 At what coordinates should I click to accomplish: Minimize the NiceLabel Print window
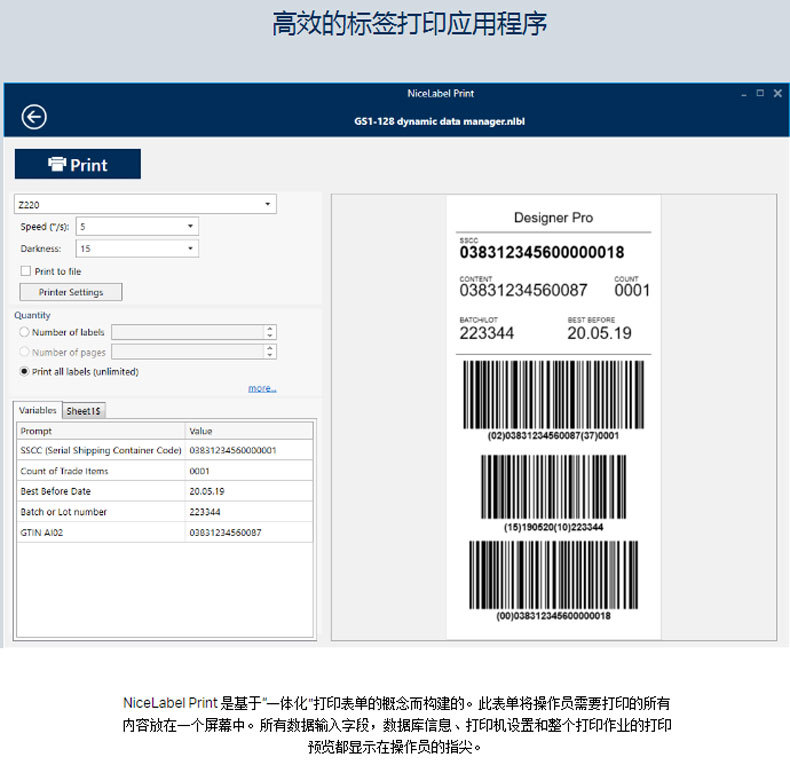pyautogui.click(x=744, y=94)
